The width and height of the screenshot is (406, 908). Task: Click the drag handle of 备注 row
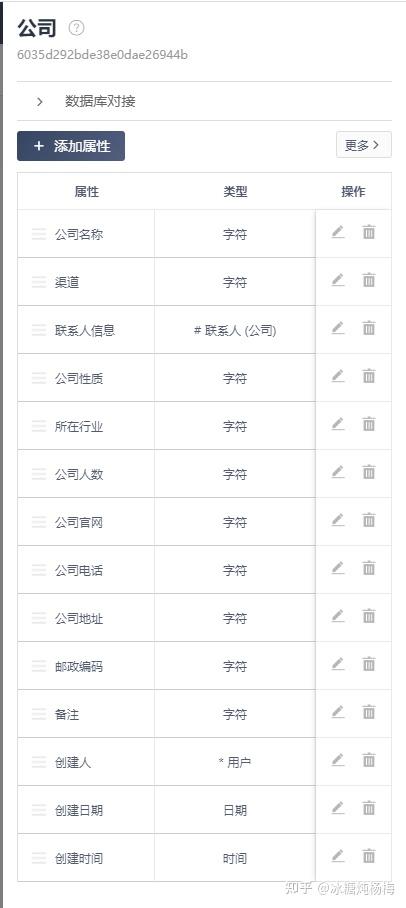coord(39,715)
